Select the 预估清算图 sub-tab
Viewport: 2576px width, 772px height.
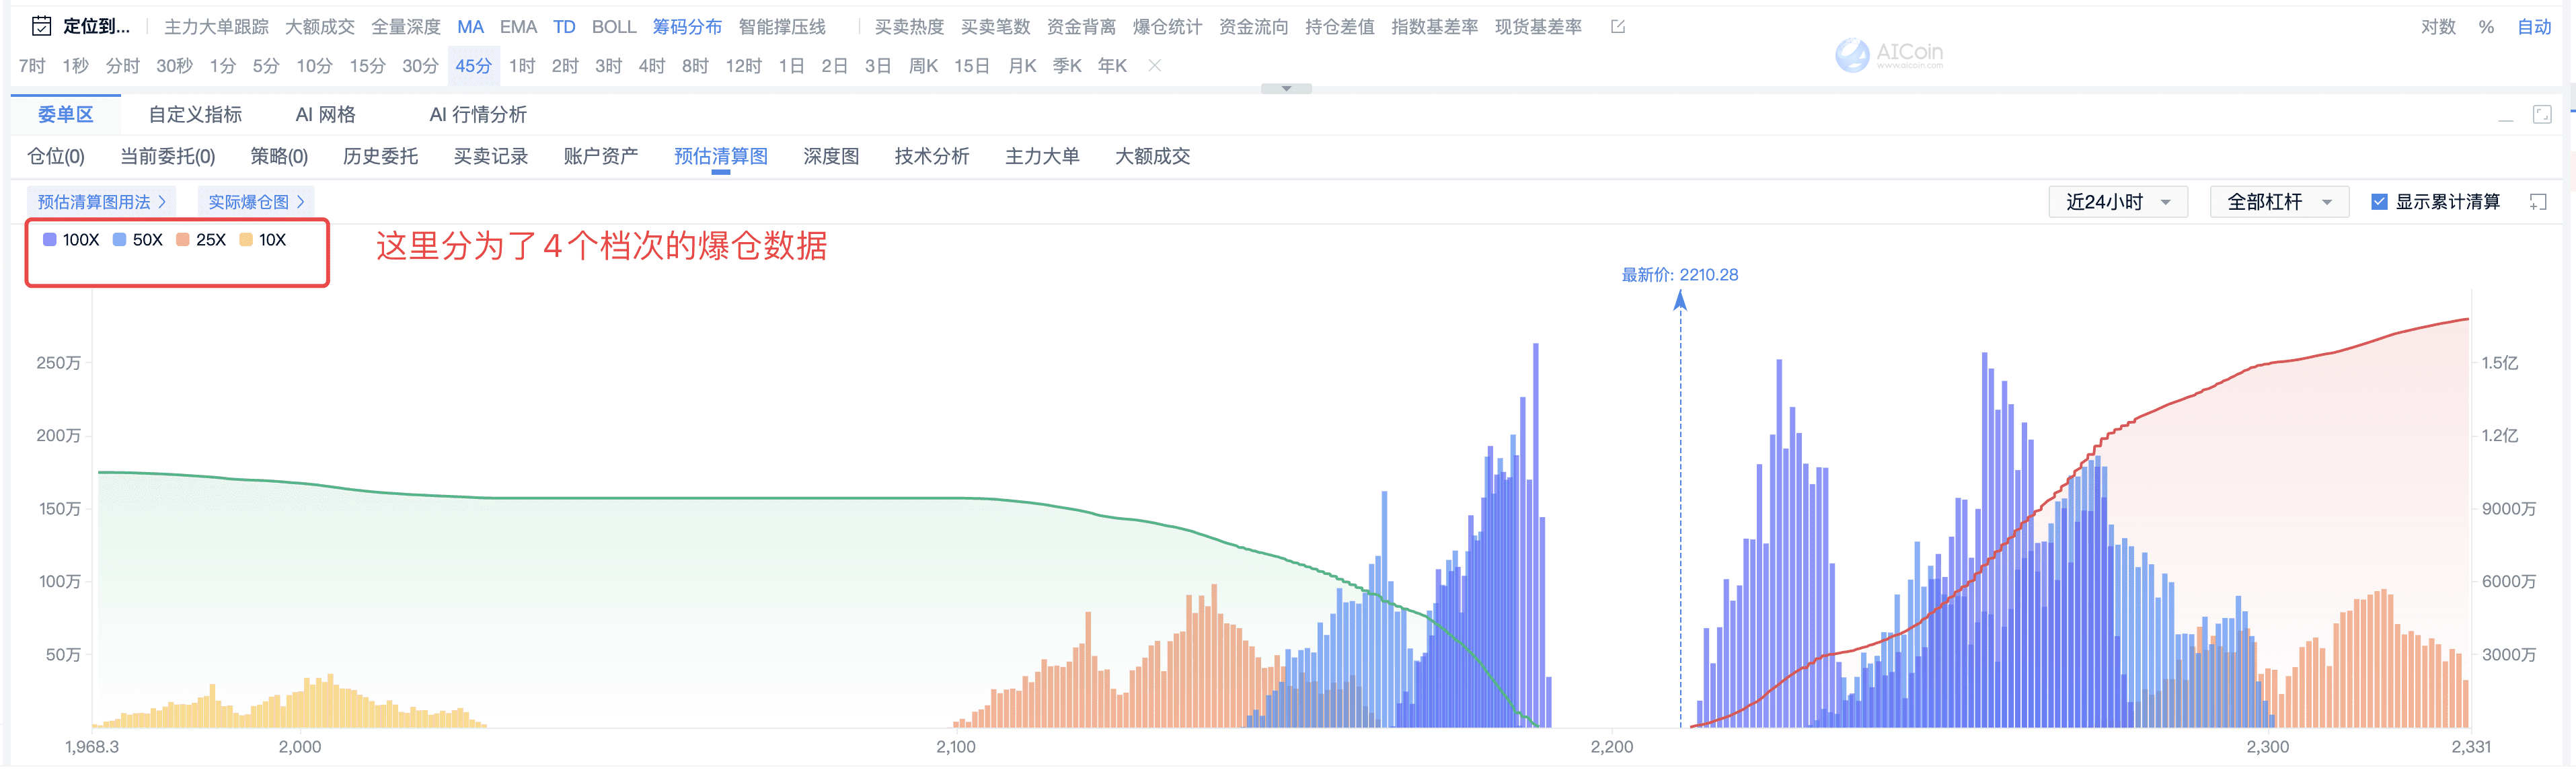click(720, 157)
